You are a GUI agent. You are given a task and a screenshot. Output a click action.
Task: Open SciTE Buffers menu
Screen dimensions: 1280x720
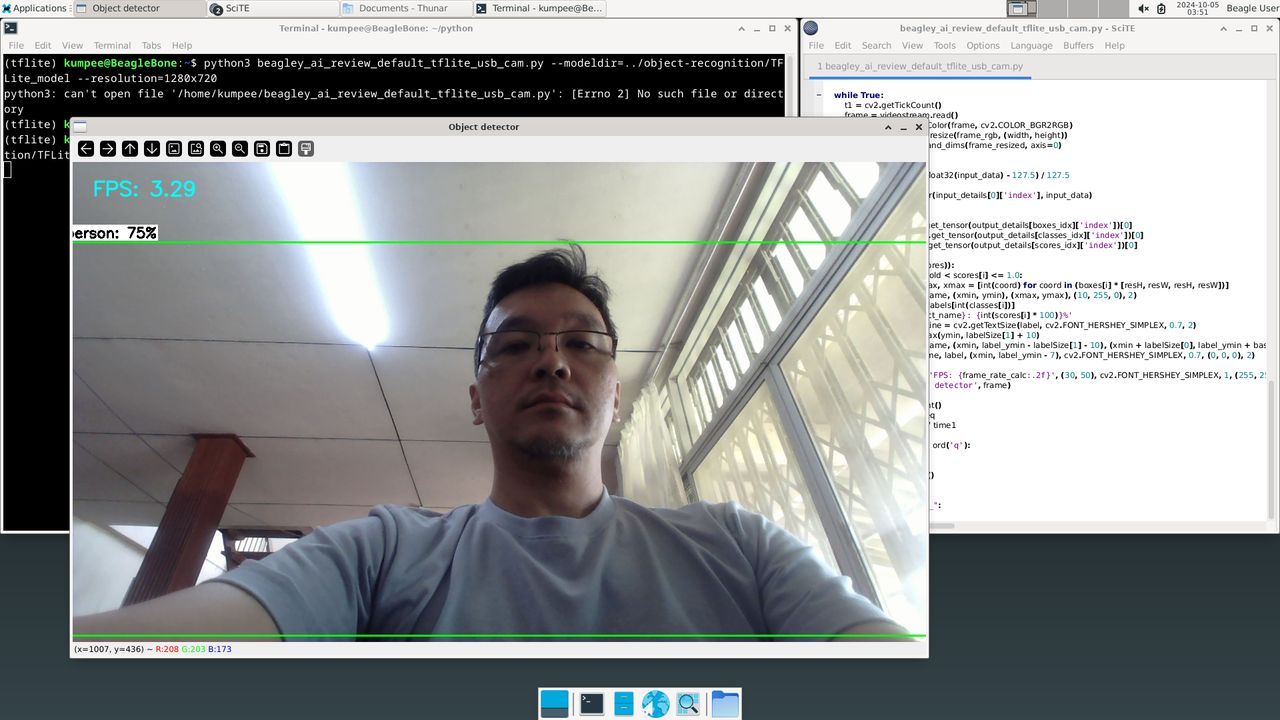1078,45
